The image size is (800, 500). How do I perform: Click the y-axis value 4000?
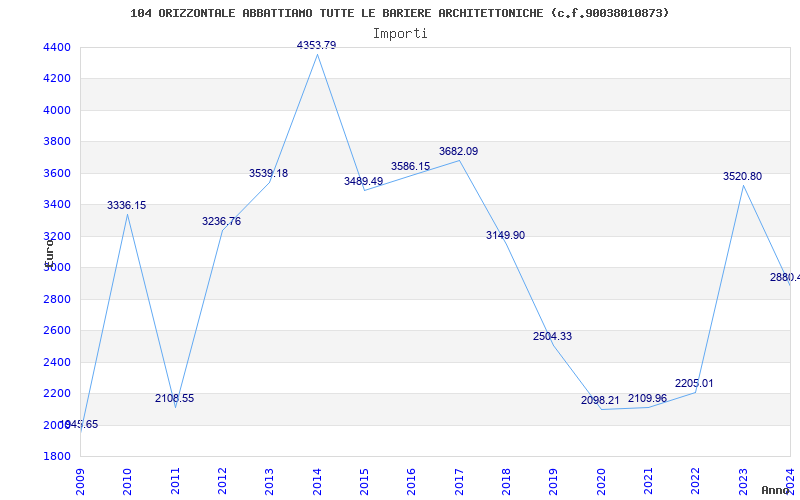tap(57, 110)
